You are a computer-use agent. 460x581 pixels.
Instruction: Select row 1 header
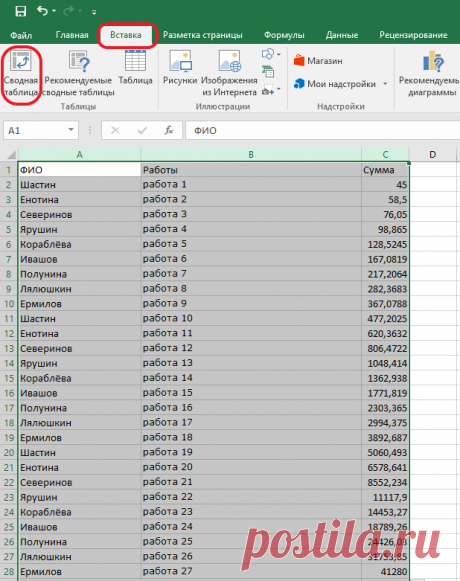click(9, 170)
